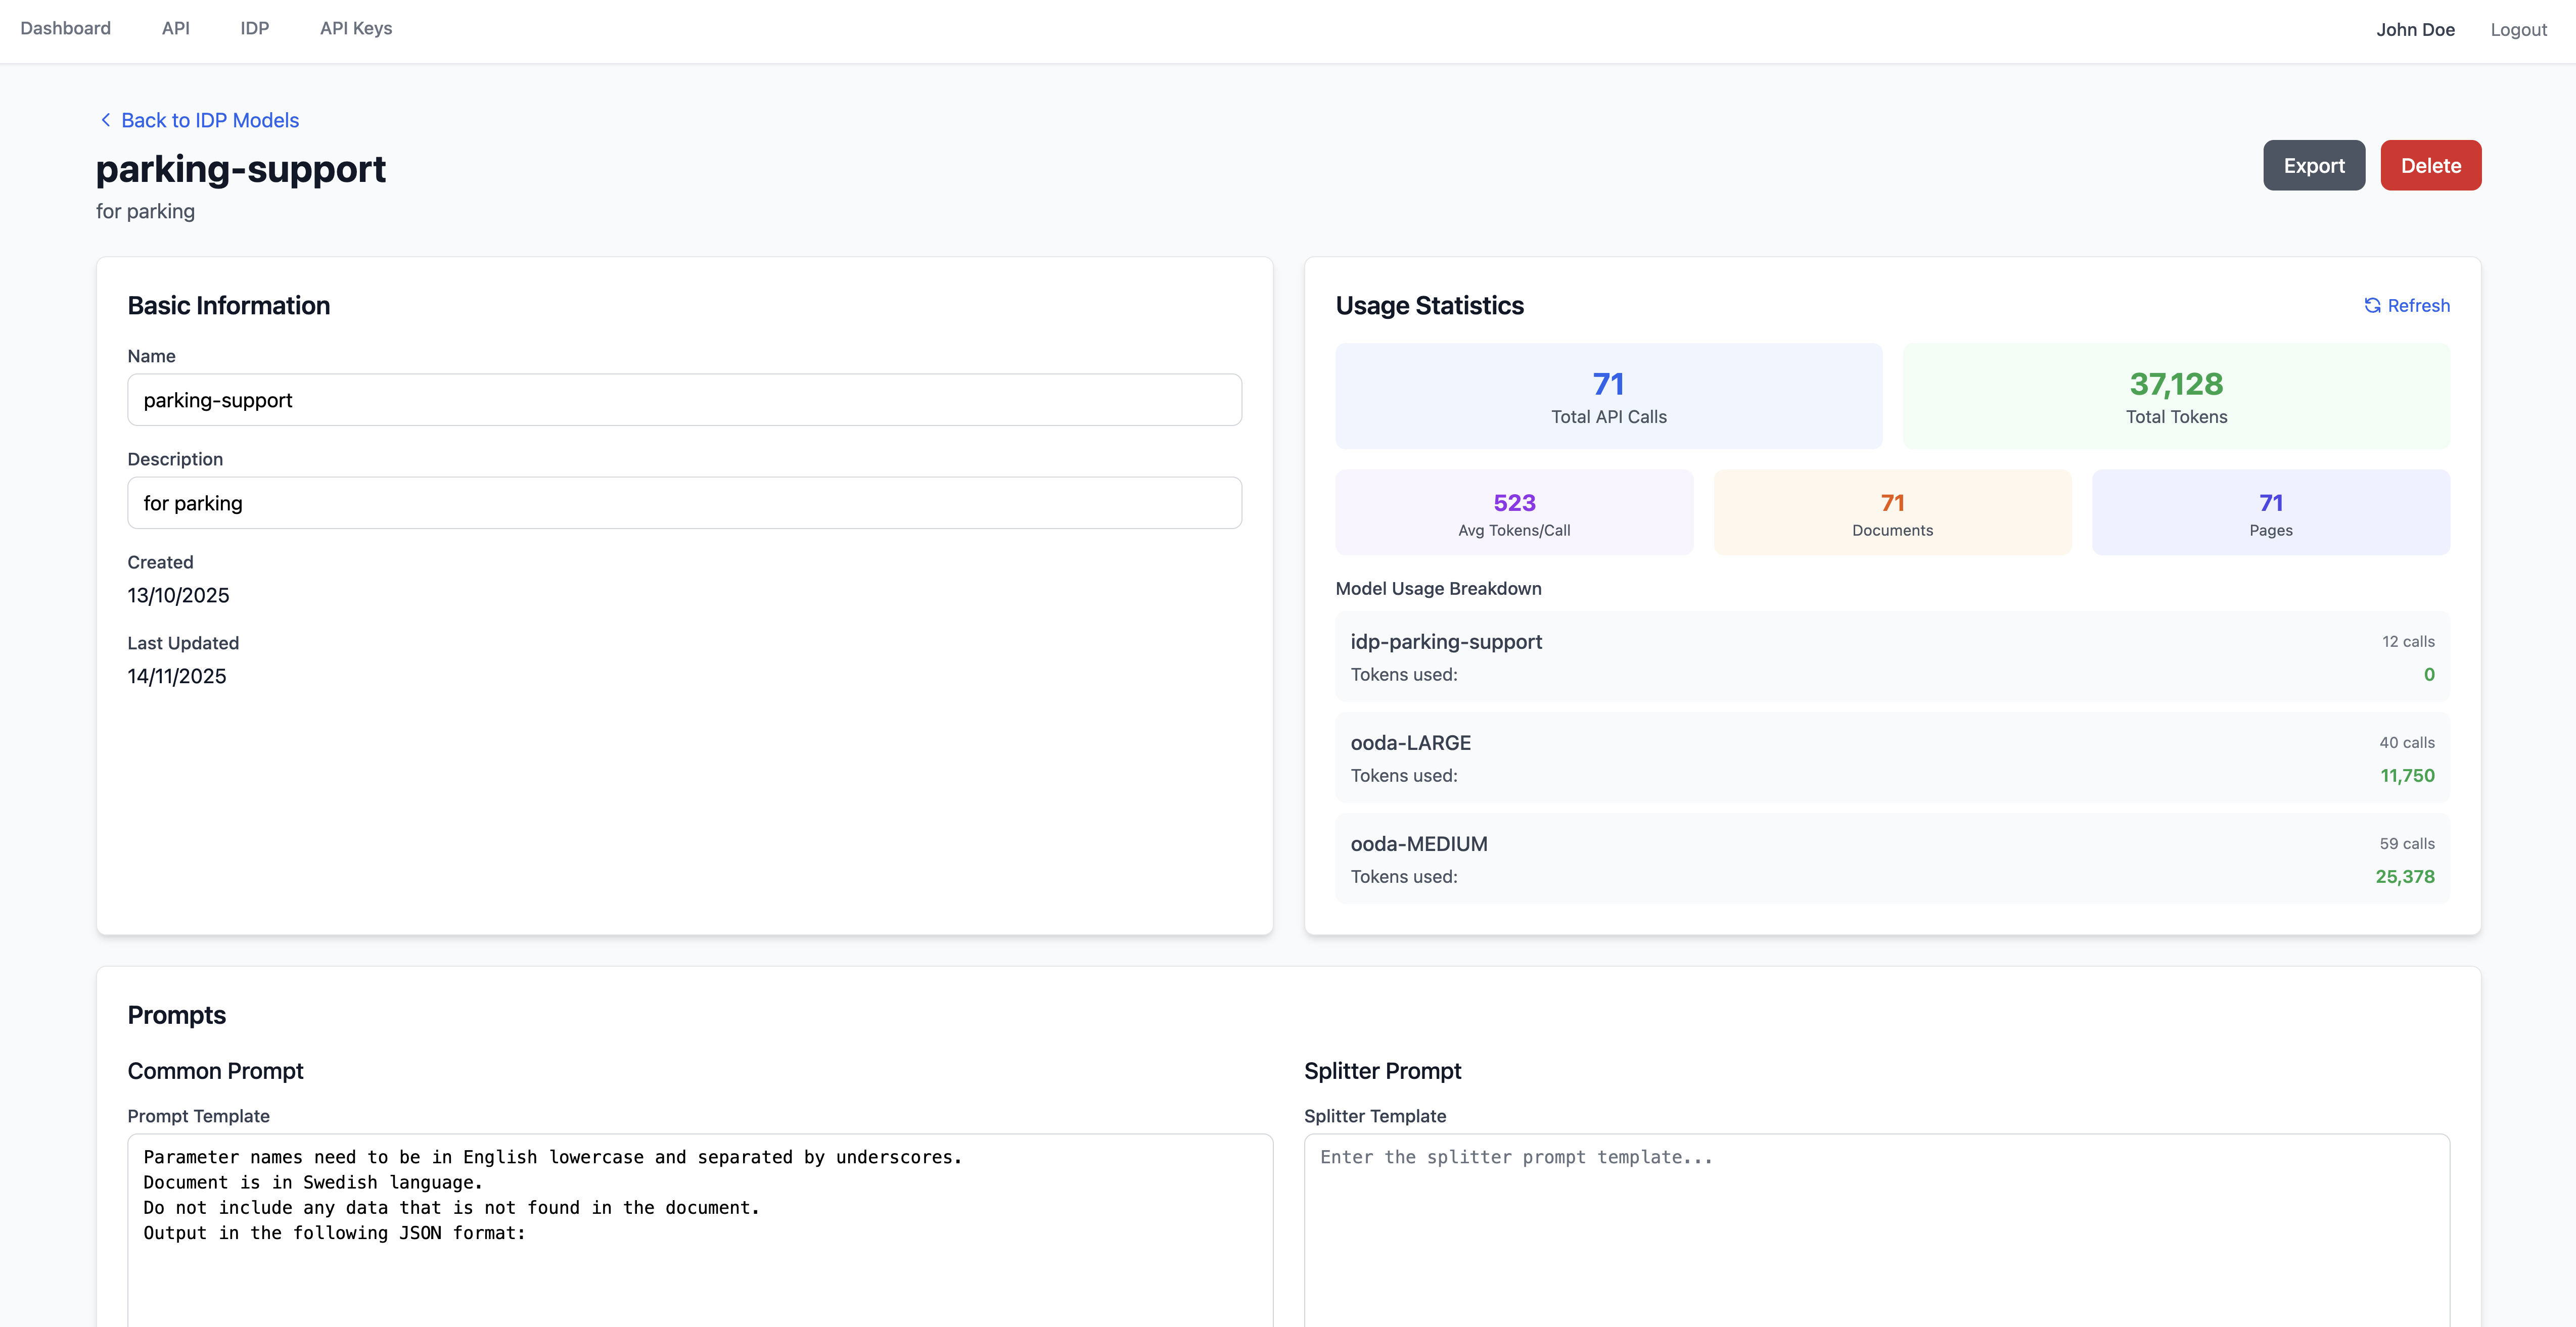Click the John Doe user name

point(2414,30)
